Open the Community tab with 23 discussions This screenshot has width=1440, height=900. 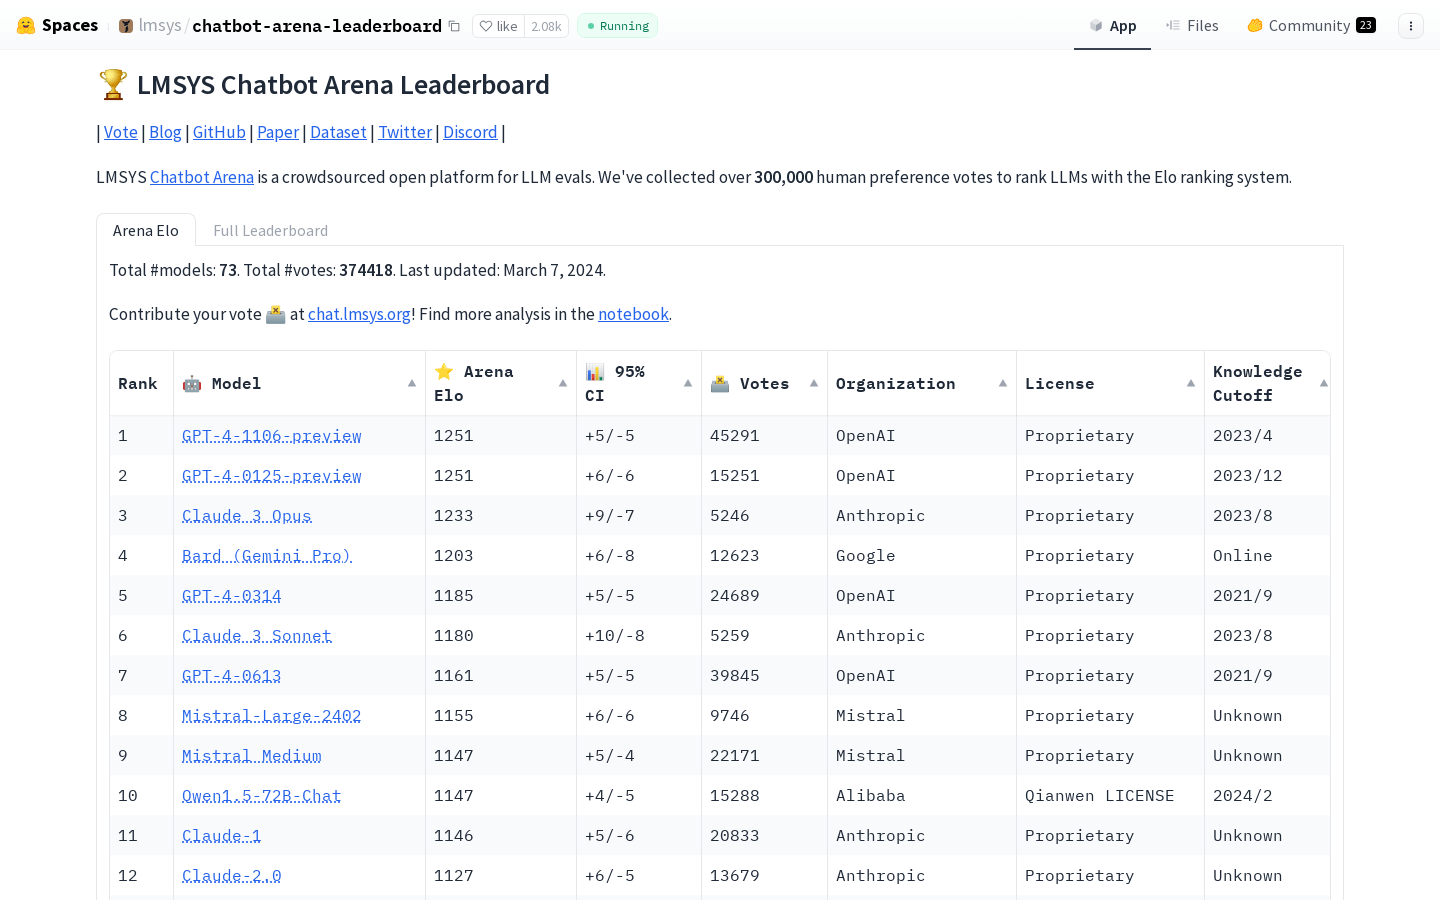click(x=1310, y=25)
